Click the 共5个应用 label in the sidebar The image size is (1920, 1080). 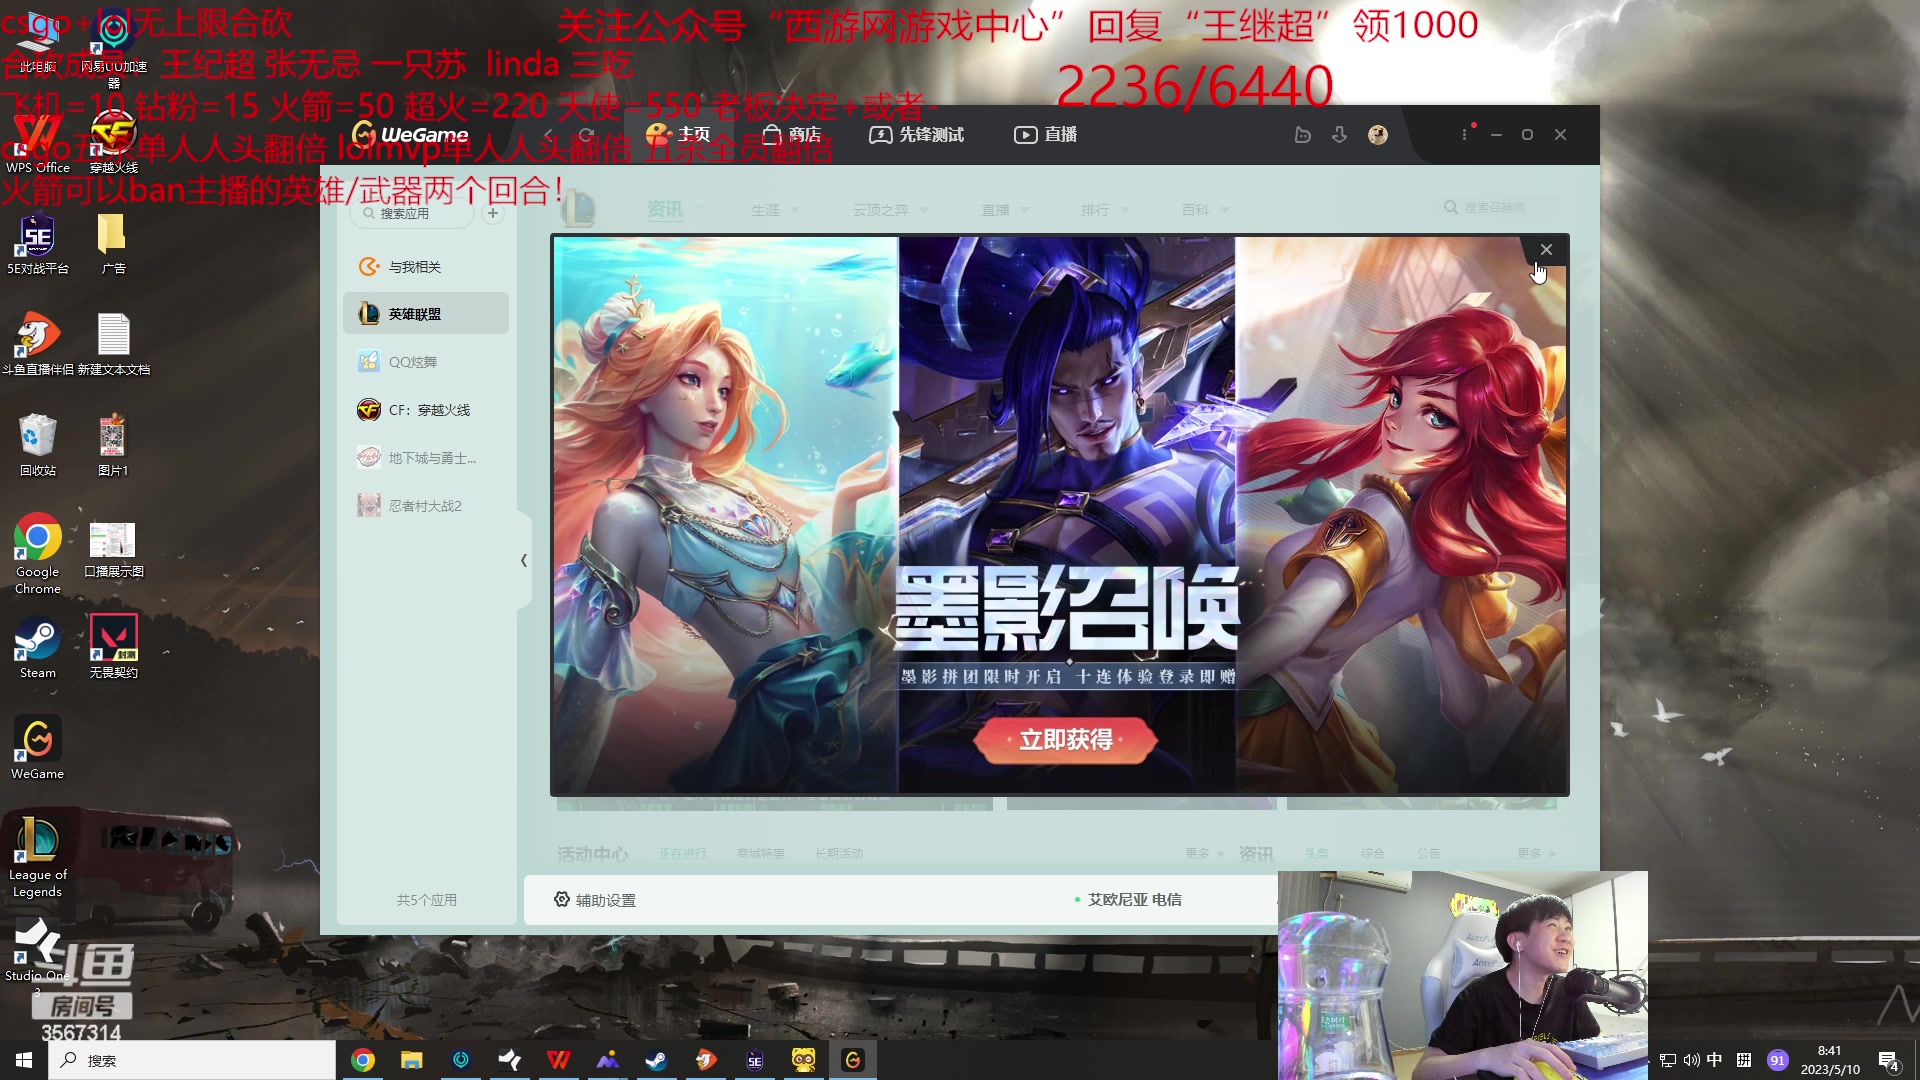click(x=427, y=900)
